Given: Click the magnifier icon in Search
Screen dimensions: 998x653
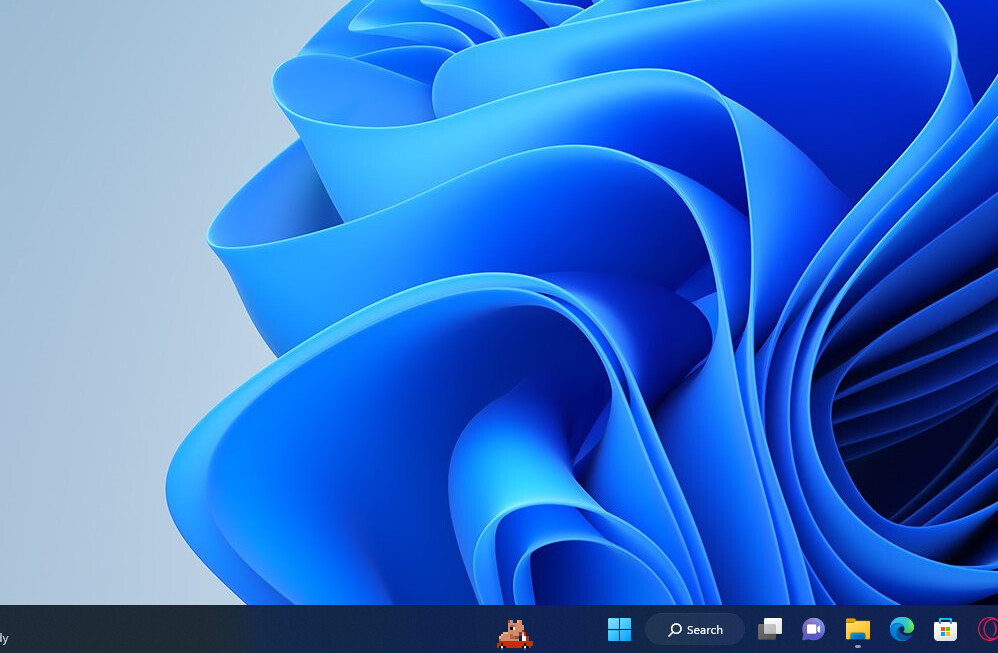Looking at the screenshot, I should point(675,630).
